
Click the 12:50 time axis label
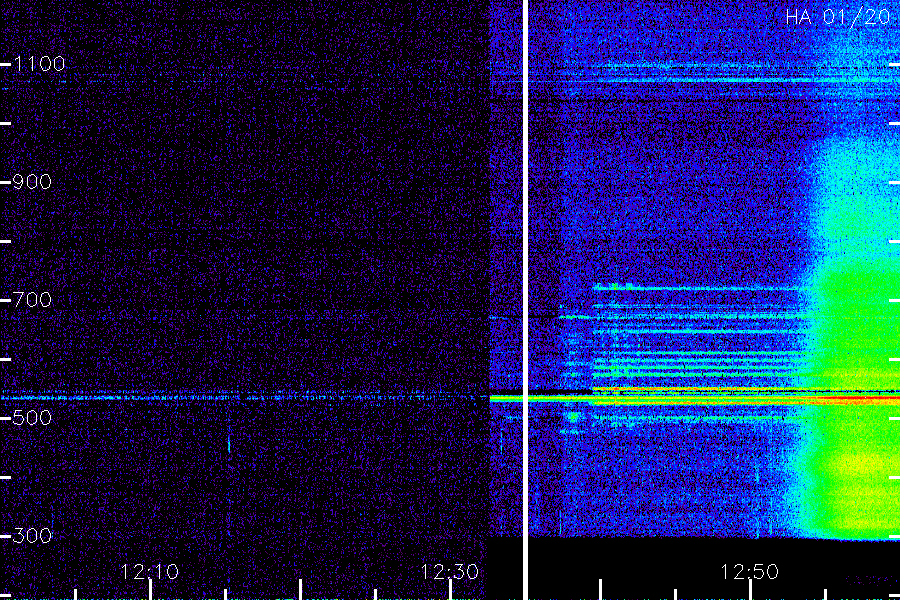pyautogui.click(x=749, y=572)
